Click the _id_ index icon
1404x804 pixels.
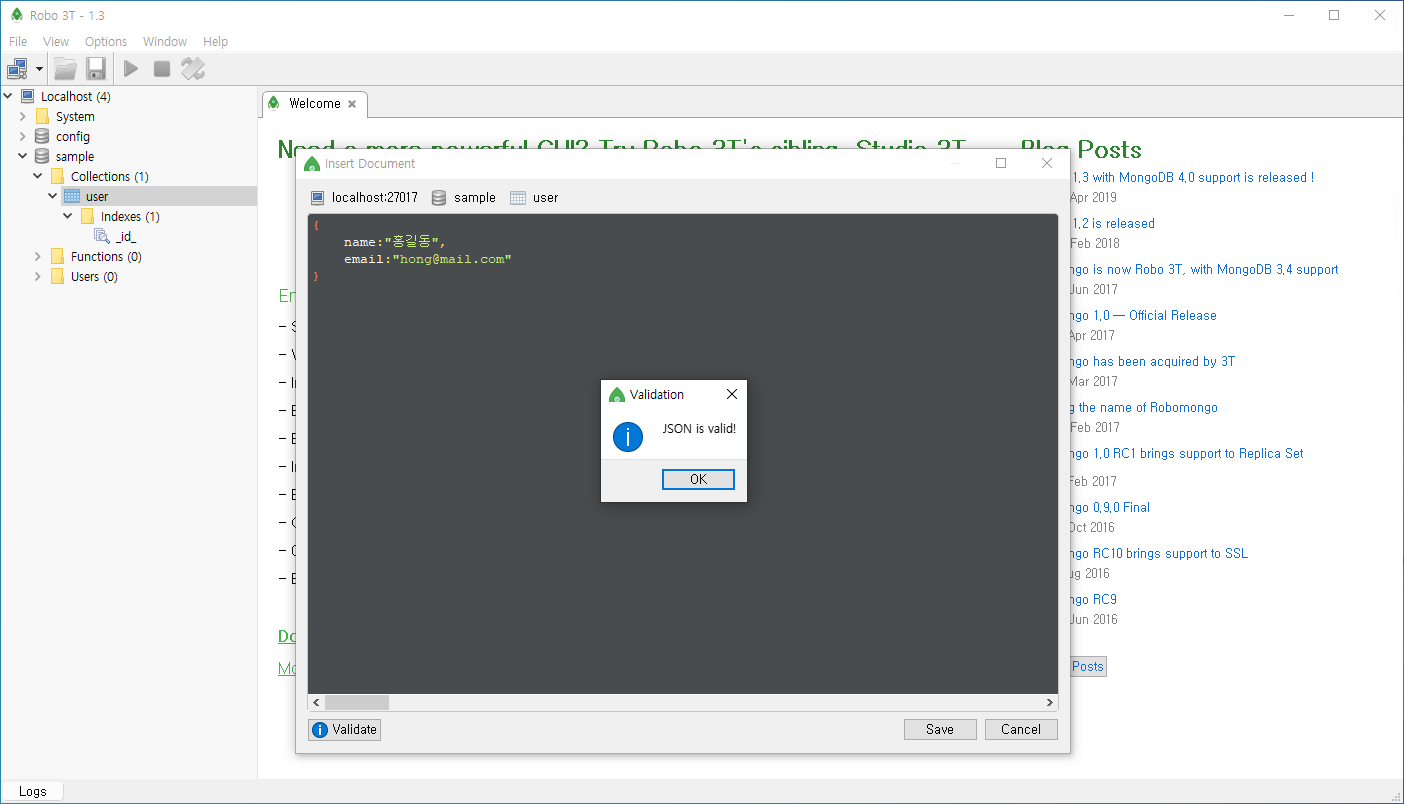coord(102,236)
